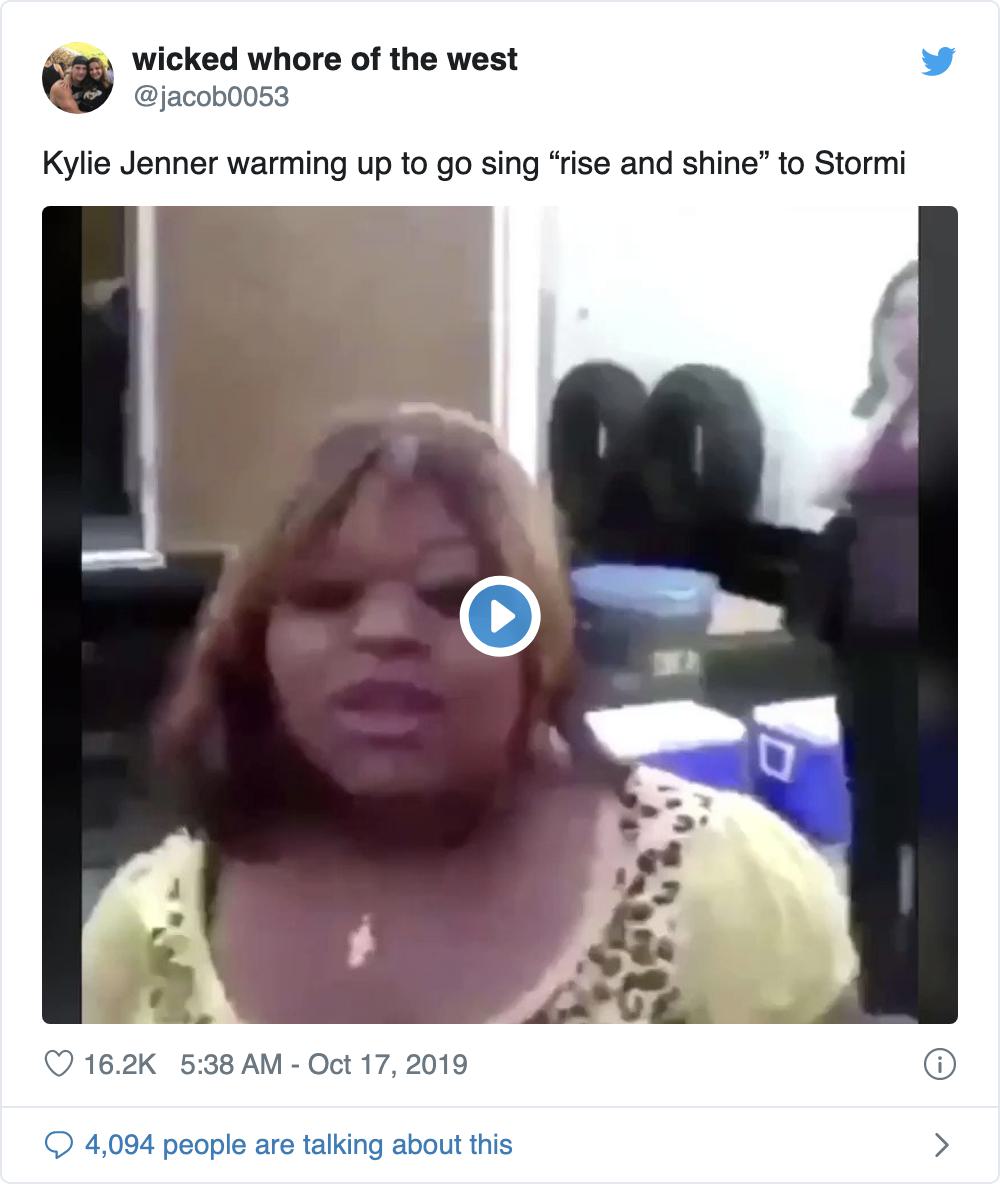Open the 4,094 people are talking link
Image resolution: width=1000 pixels, height=1184 pixels.
(298, 1144)
